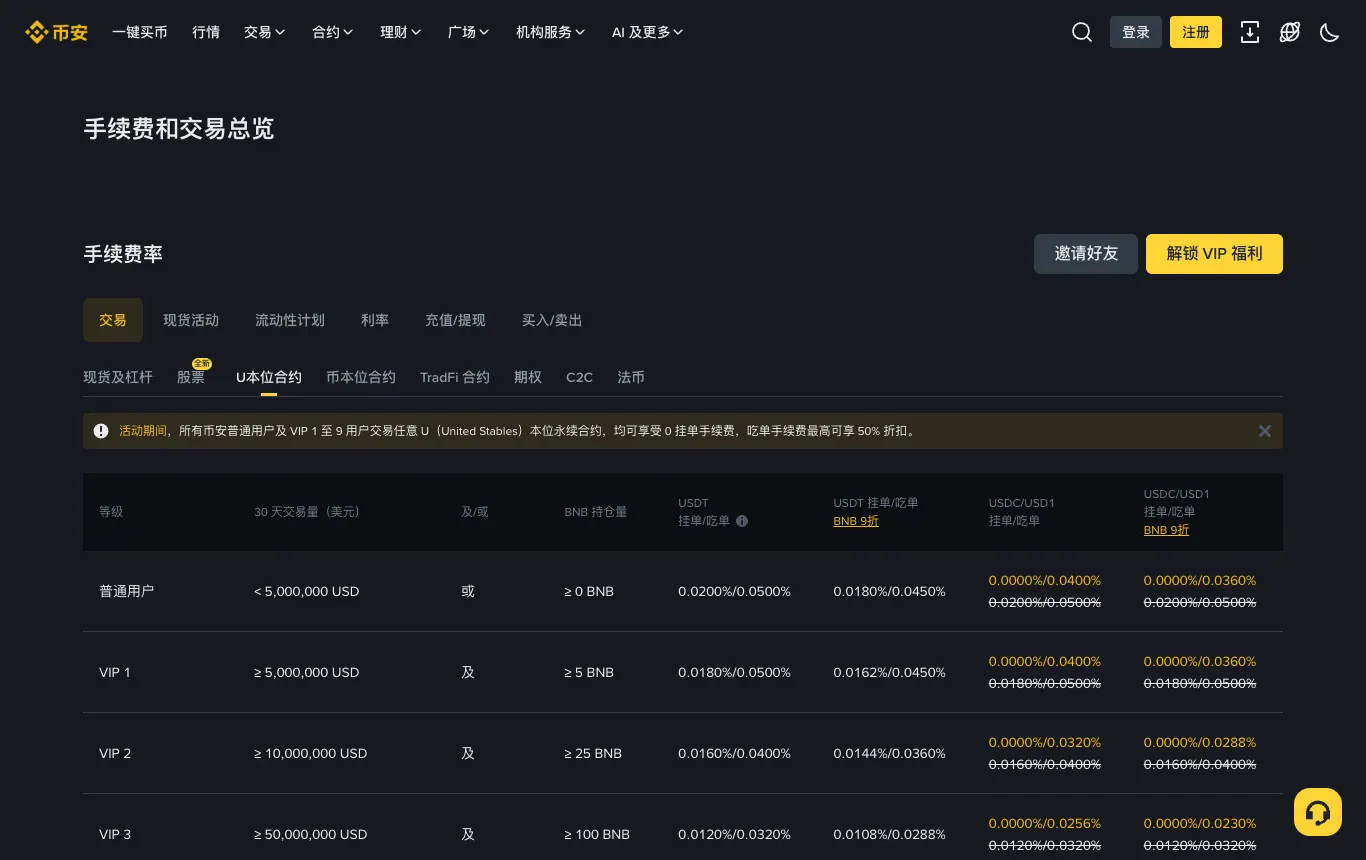The width and height of the screenshot is (1366, 860).
Task: Select the C2C sub-tab
Action: 579,377
